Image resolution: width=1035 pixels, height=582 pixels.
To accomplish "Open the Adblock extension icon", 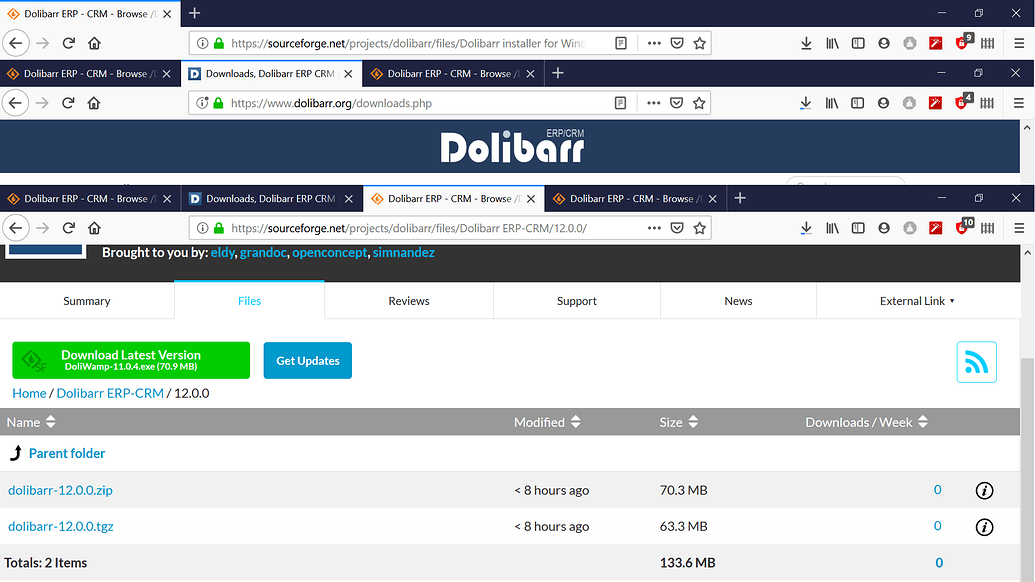I will point(935,227).
